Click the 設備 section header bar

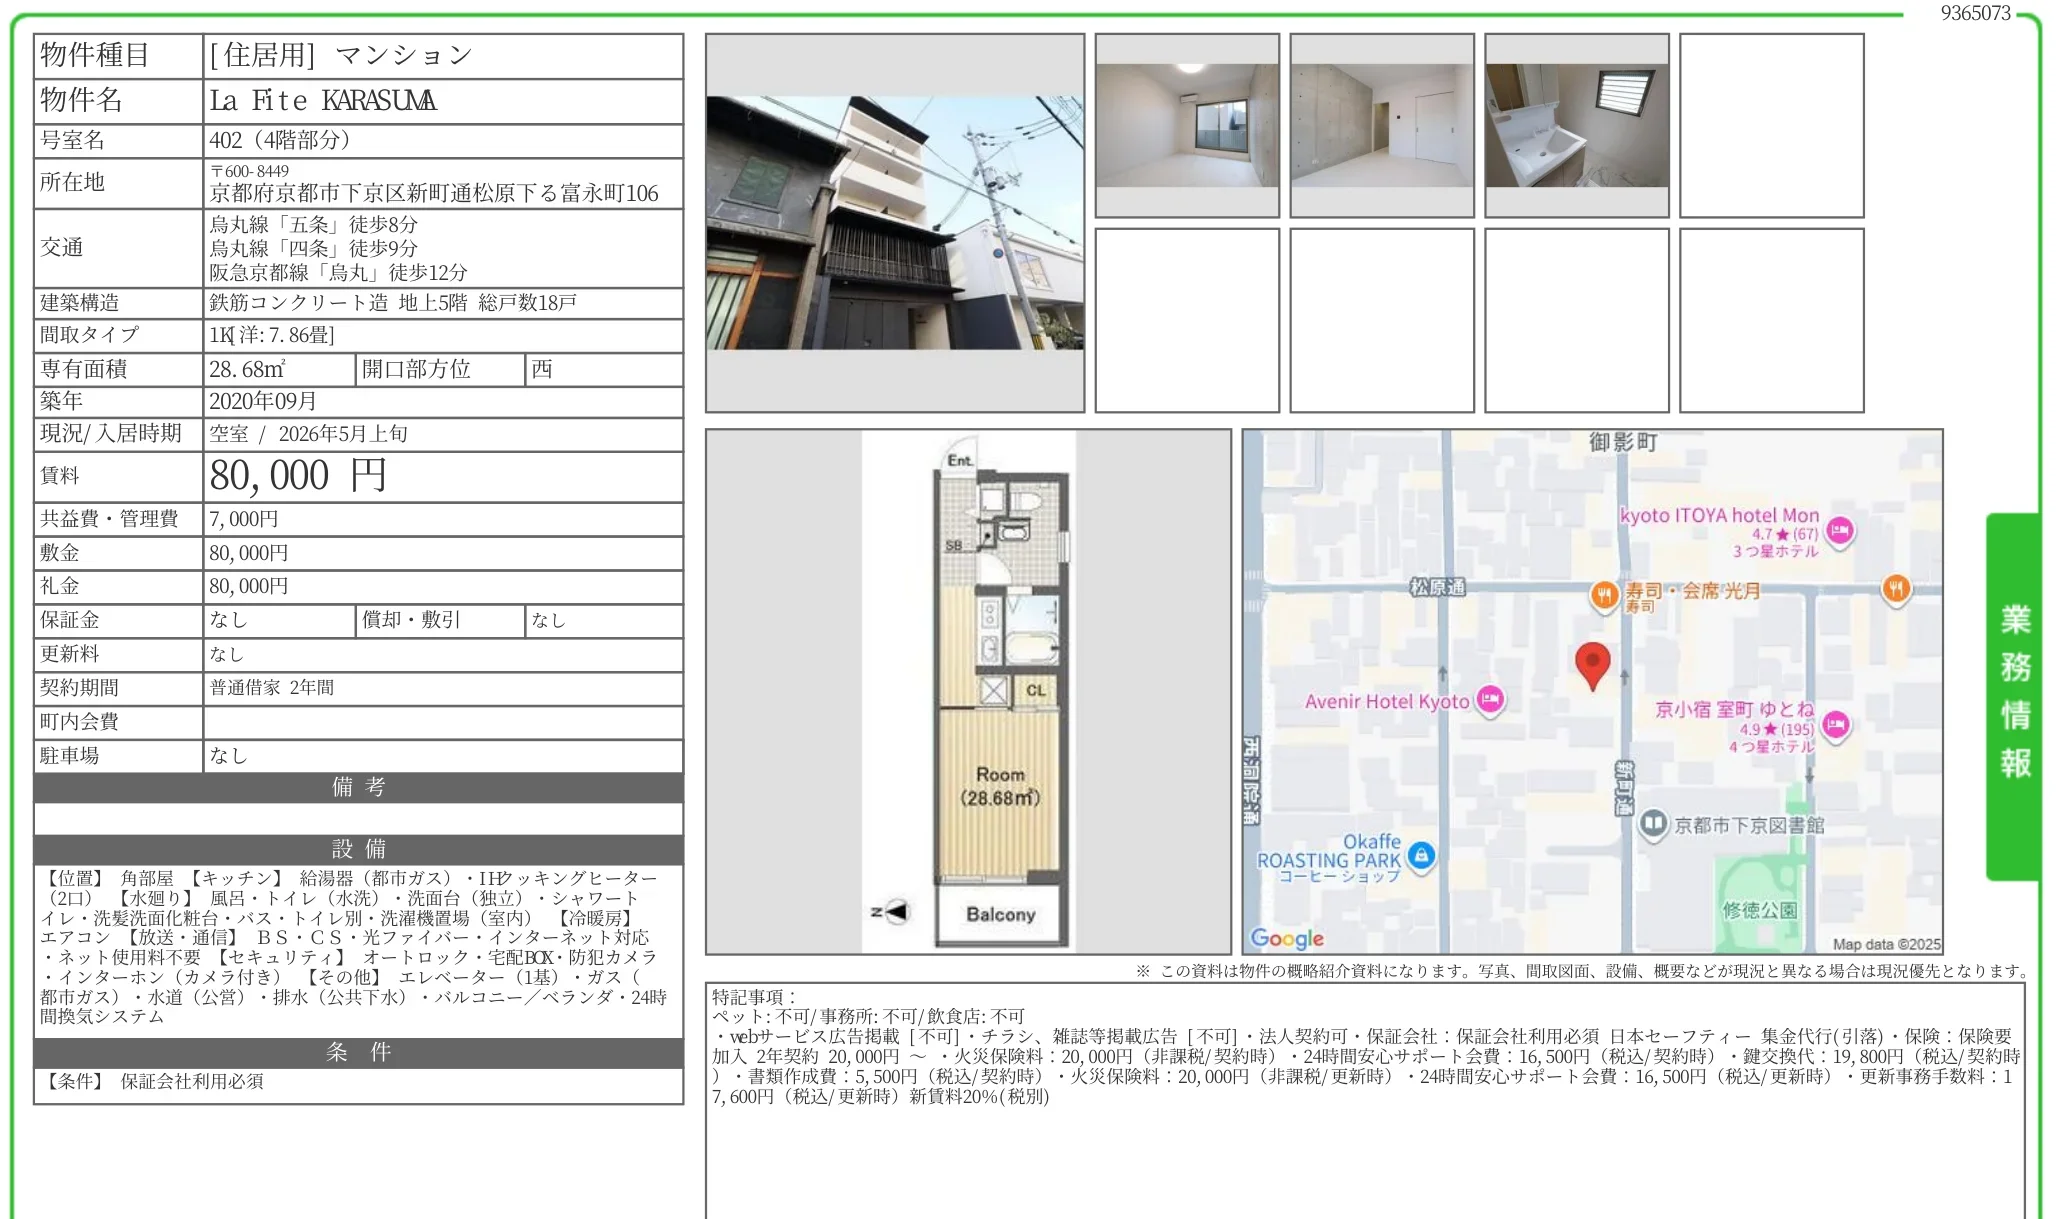click(x=358, y=849)
